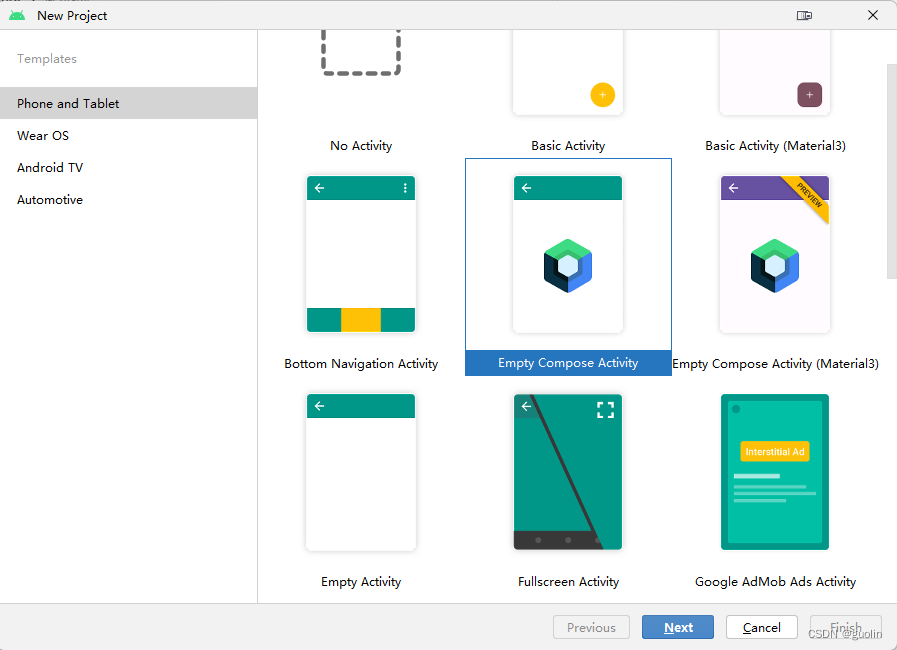Select the Fullscreen Activity template thumbnail
The image size is (897, 650).
(x=568, y=472)
